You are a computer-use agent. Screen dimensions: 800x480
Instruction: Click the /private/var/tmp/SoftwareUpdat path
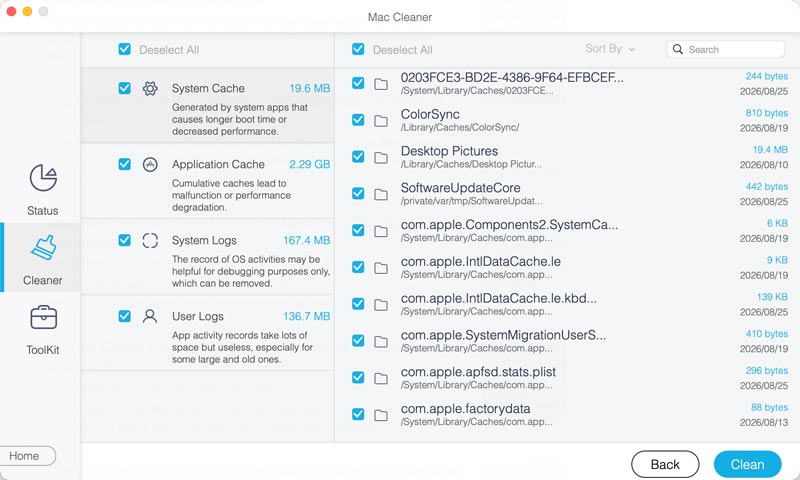471,201
